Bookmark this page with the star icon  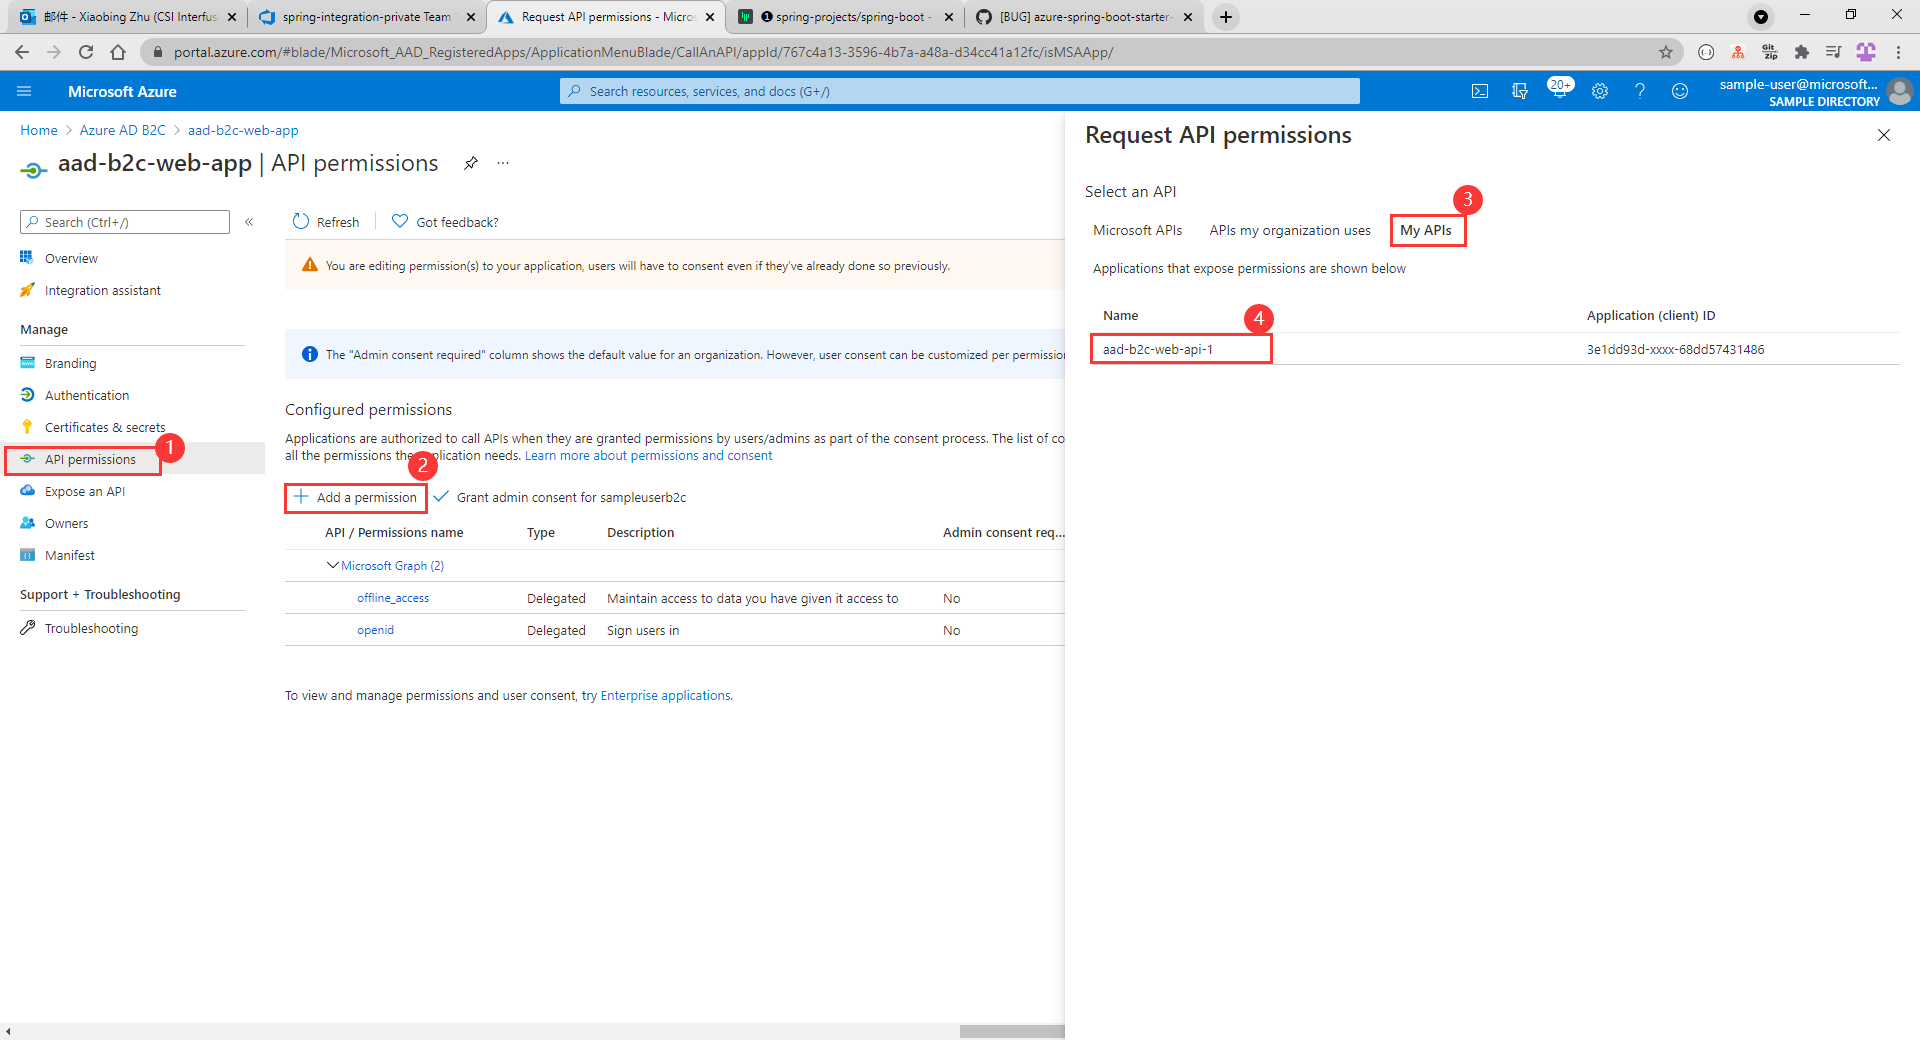[1666, 52]
